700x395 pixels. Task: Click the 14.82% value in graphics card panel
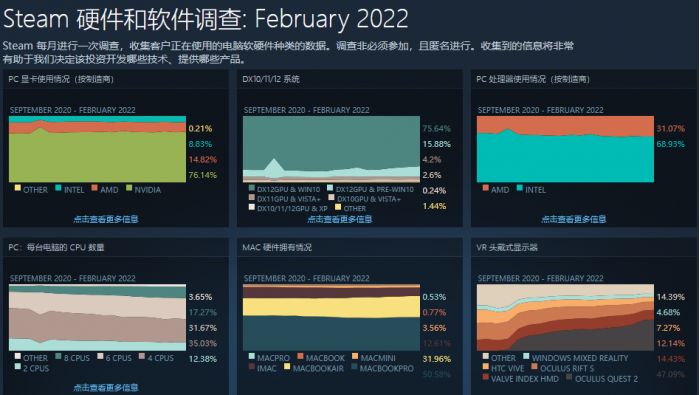click(203, 159)
